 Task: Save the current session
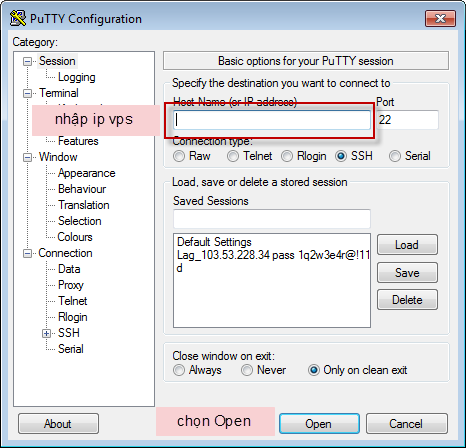[x=407, y=273]
